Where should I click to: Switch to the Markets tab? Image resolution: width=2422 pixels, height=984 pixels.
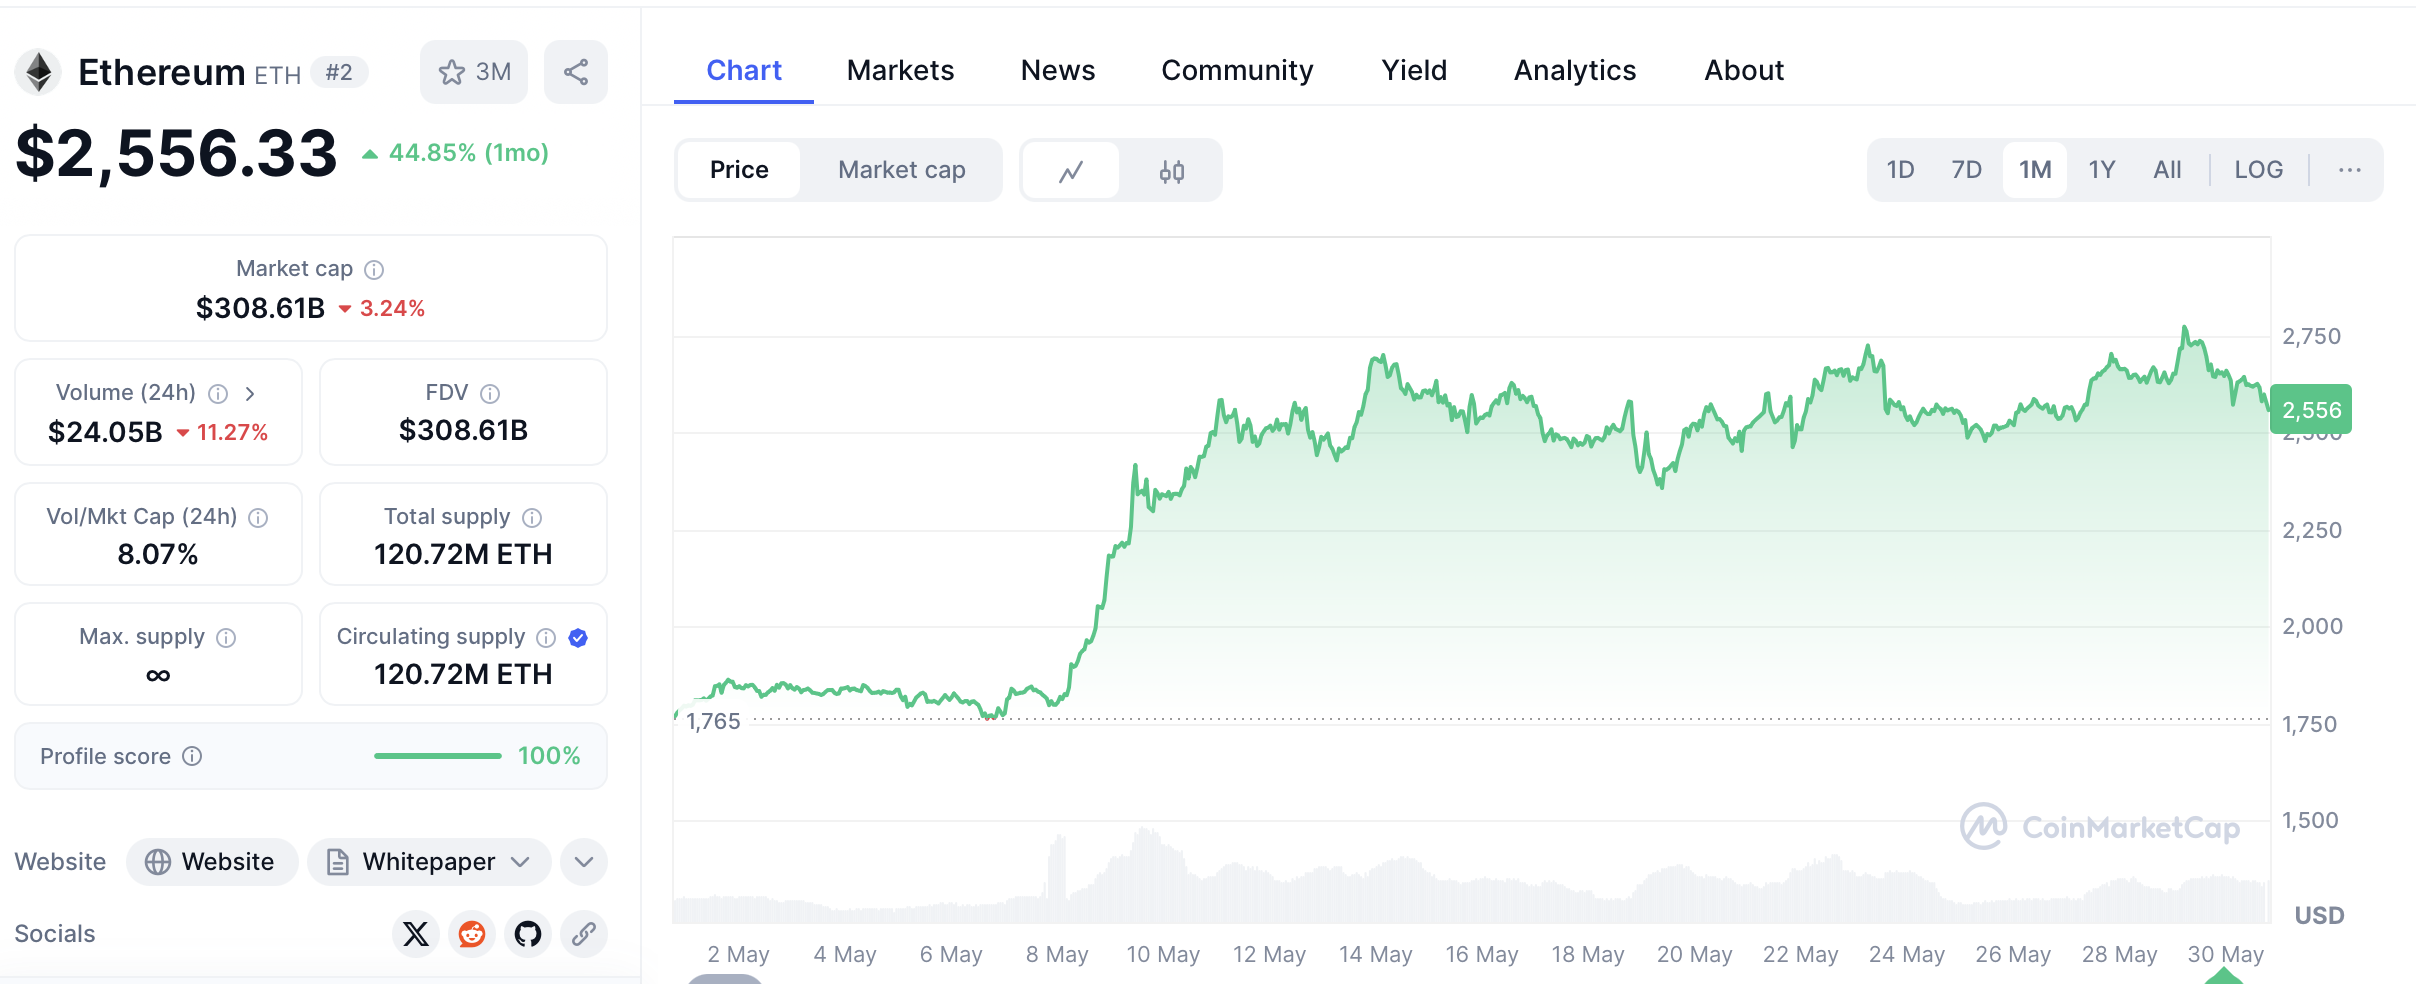point(900,71)
